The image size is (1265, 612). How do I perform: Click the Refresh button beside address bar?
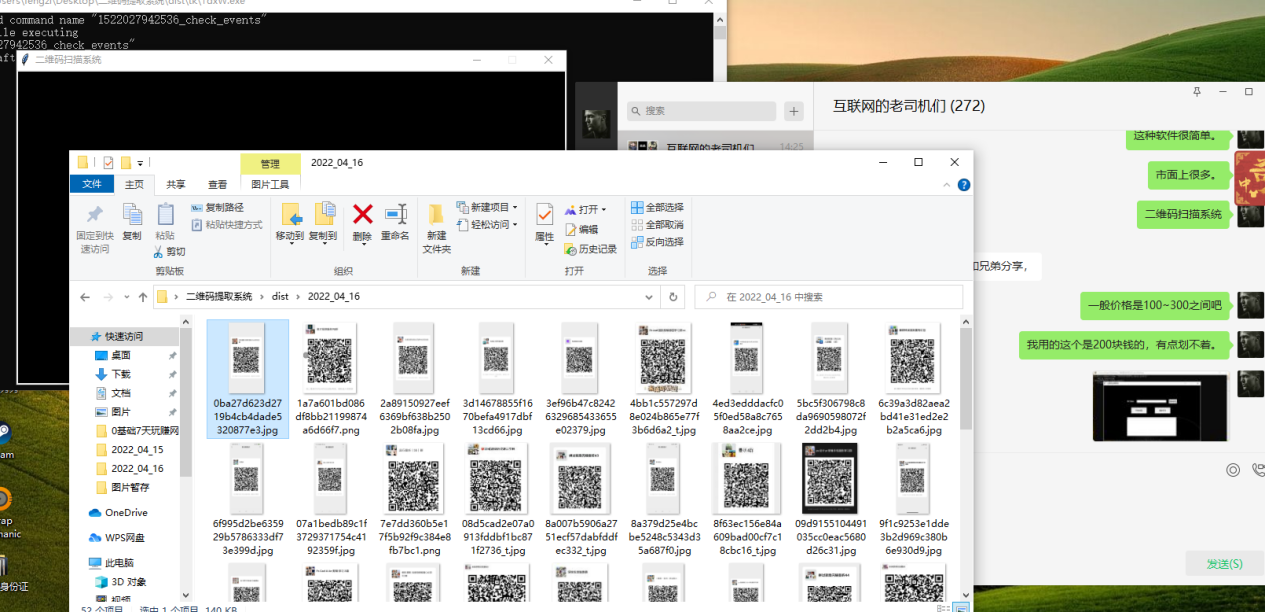673,297
